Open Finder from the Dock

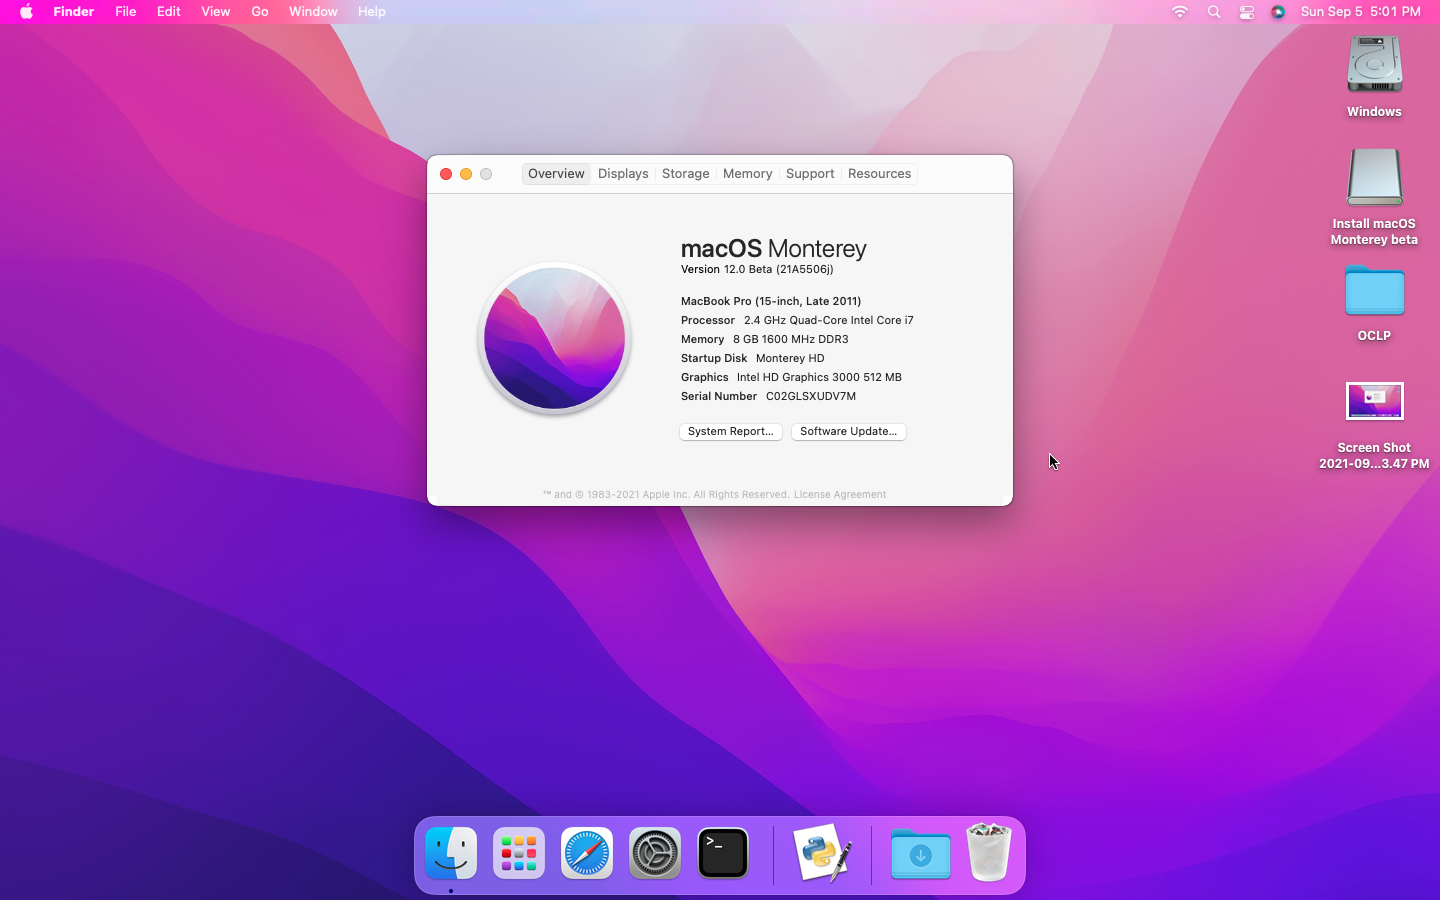[451, 854]
